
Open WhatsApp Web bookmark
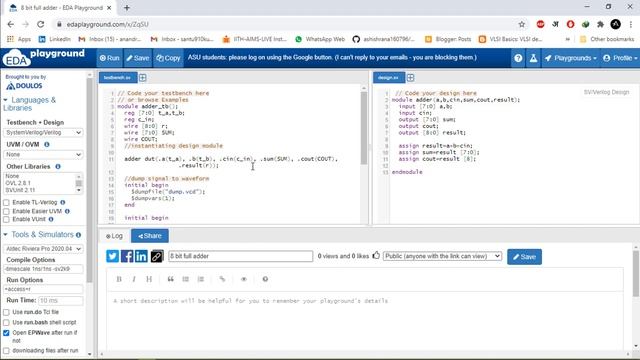pos(320,39)
